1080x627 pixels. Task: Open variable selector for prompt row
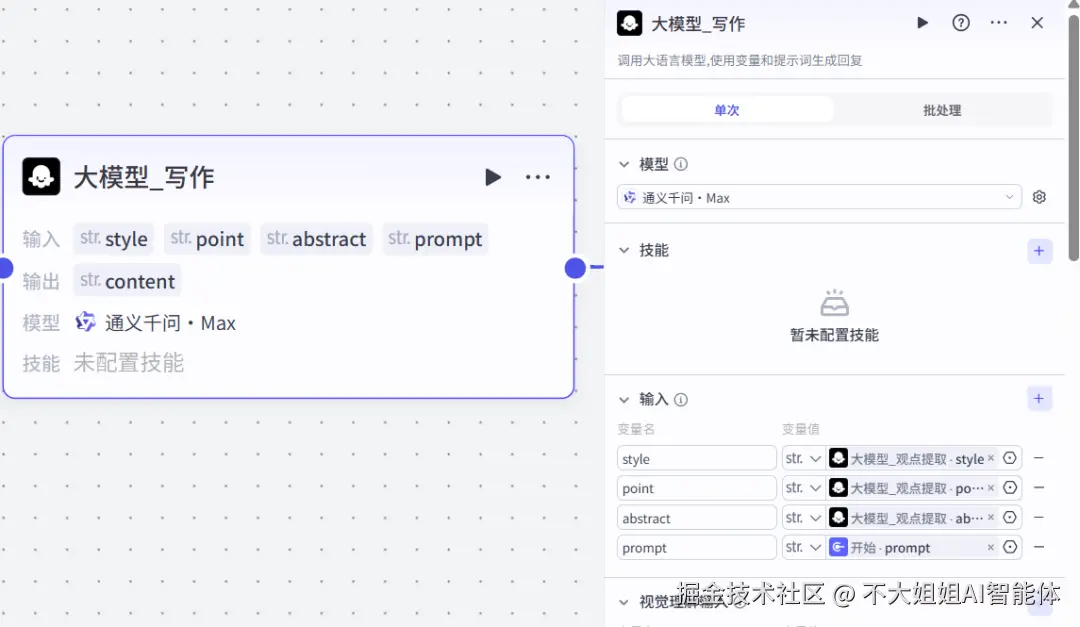click(x=1010, y=547)
